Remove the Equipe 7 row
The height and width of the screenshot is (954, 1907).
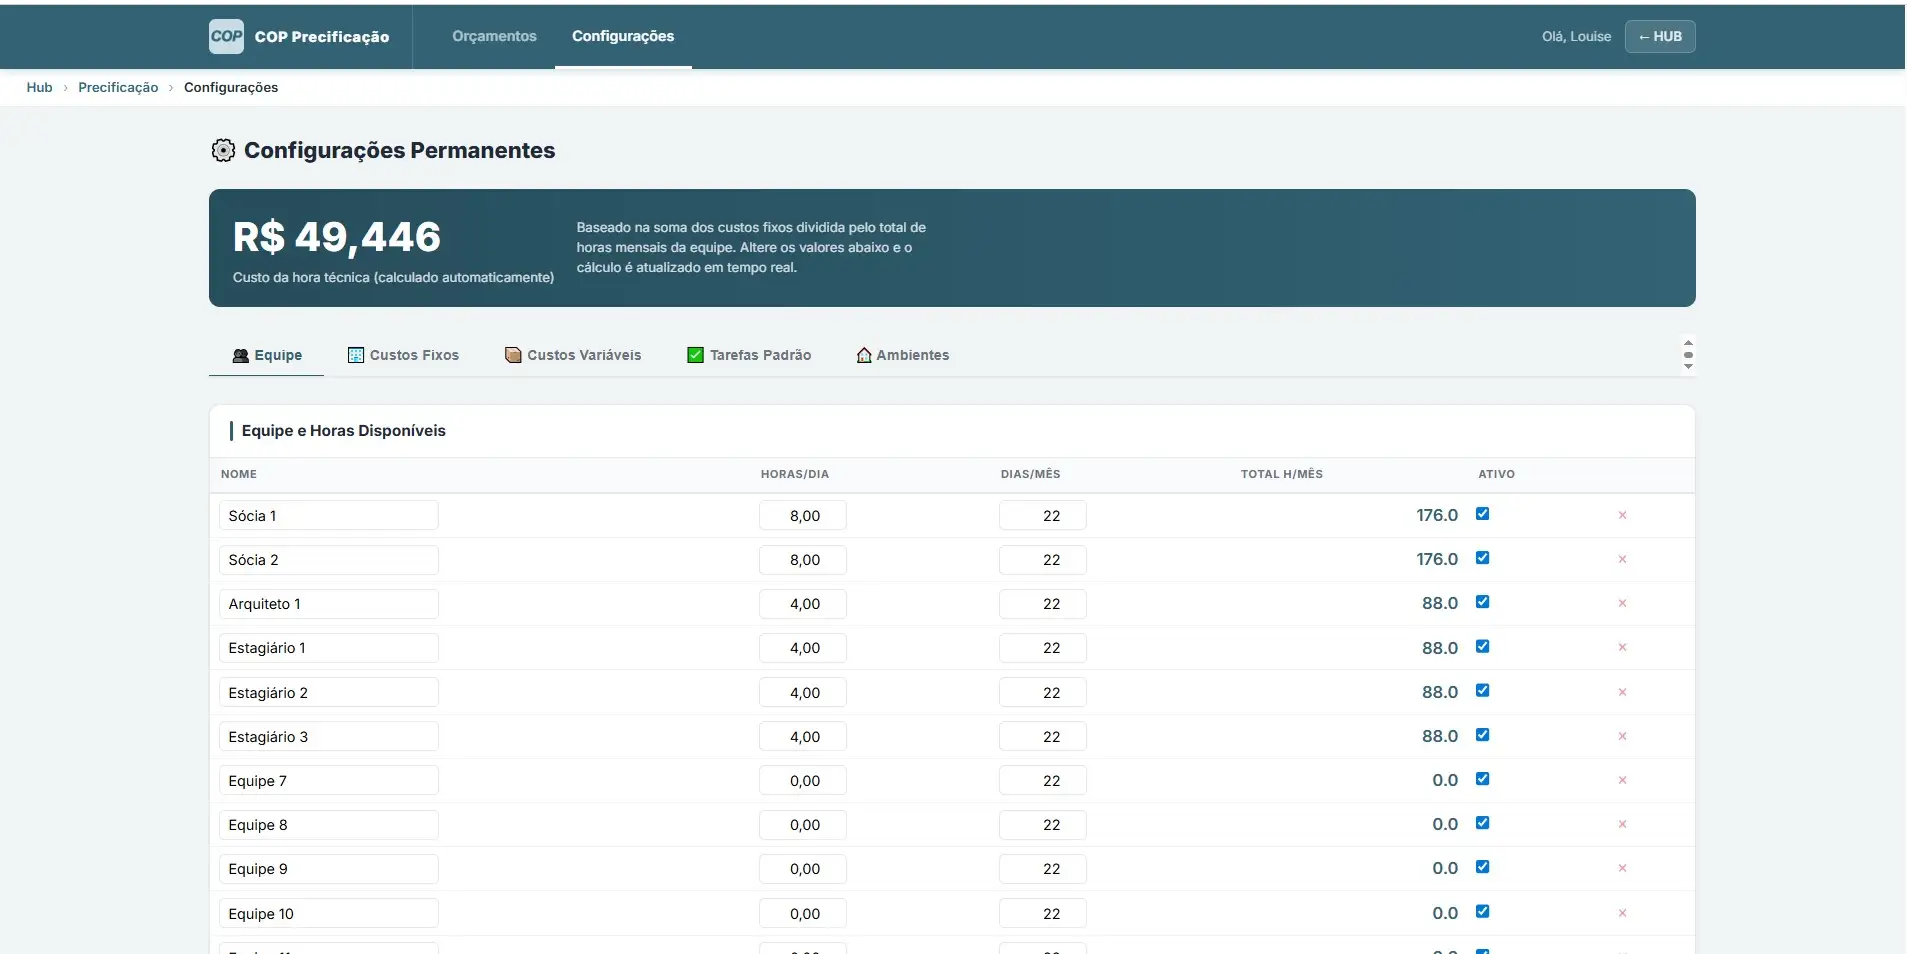tap(1622, 781)
